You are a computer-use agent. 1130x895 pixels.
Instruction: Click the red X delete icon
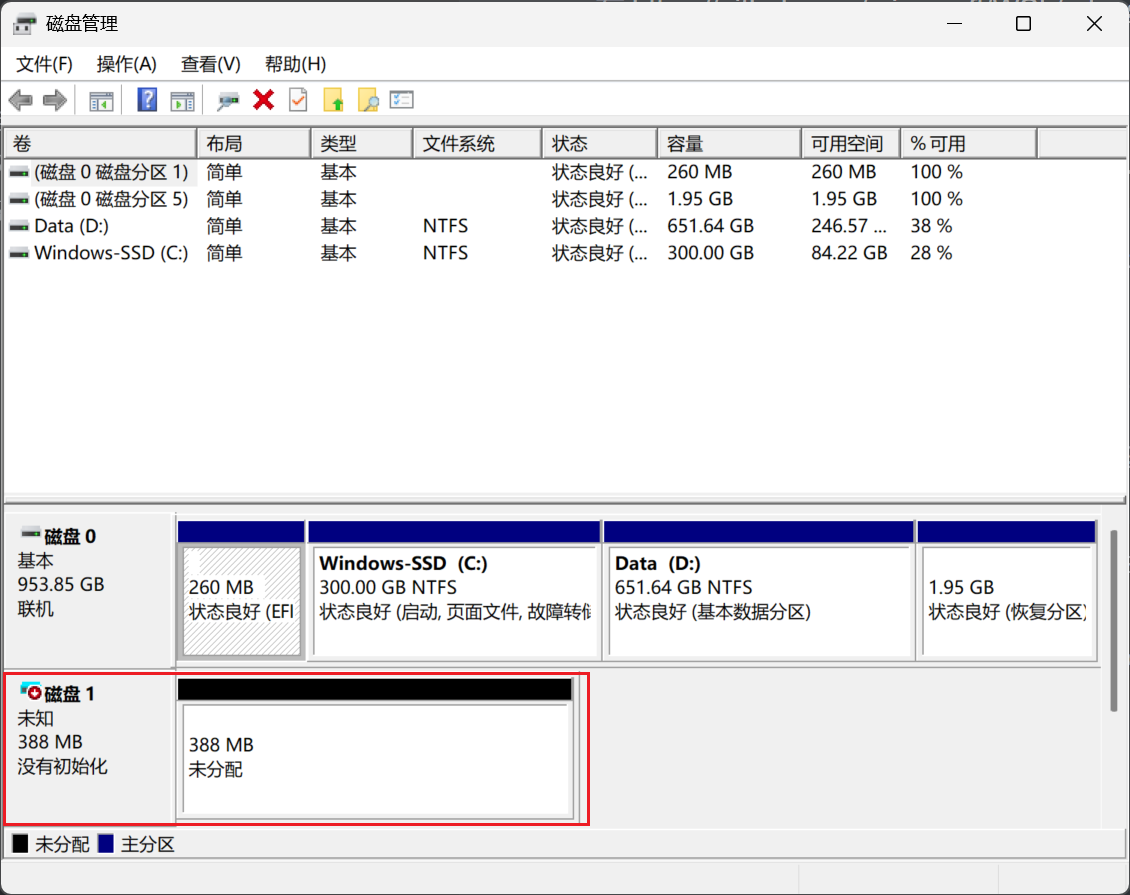pyautogui.click(x=264, y=100)
